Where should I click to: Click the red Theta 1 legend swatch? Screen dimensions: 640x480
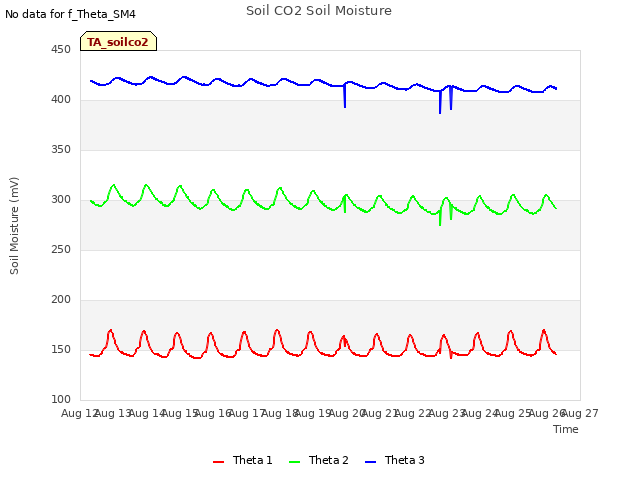[218, 462]
